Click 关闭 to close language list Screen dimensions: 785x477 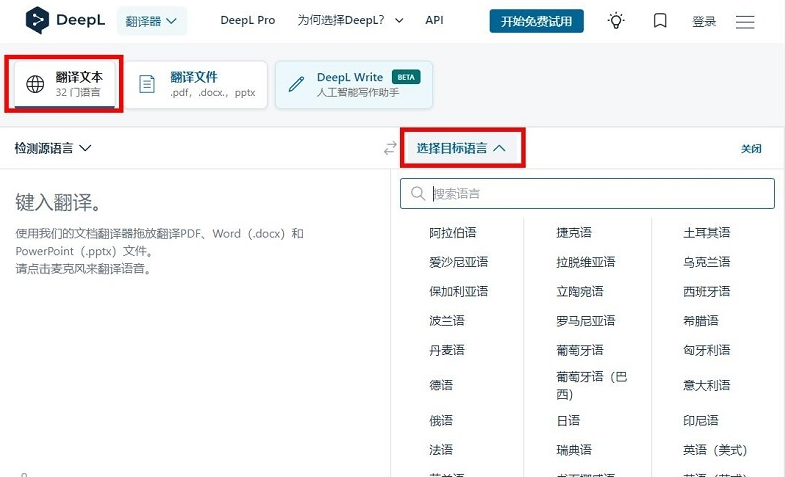(751, 149)
